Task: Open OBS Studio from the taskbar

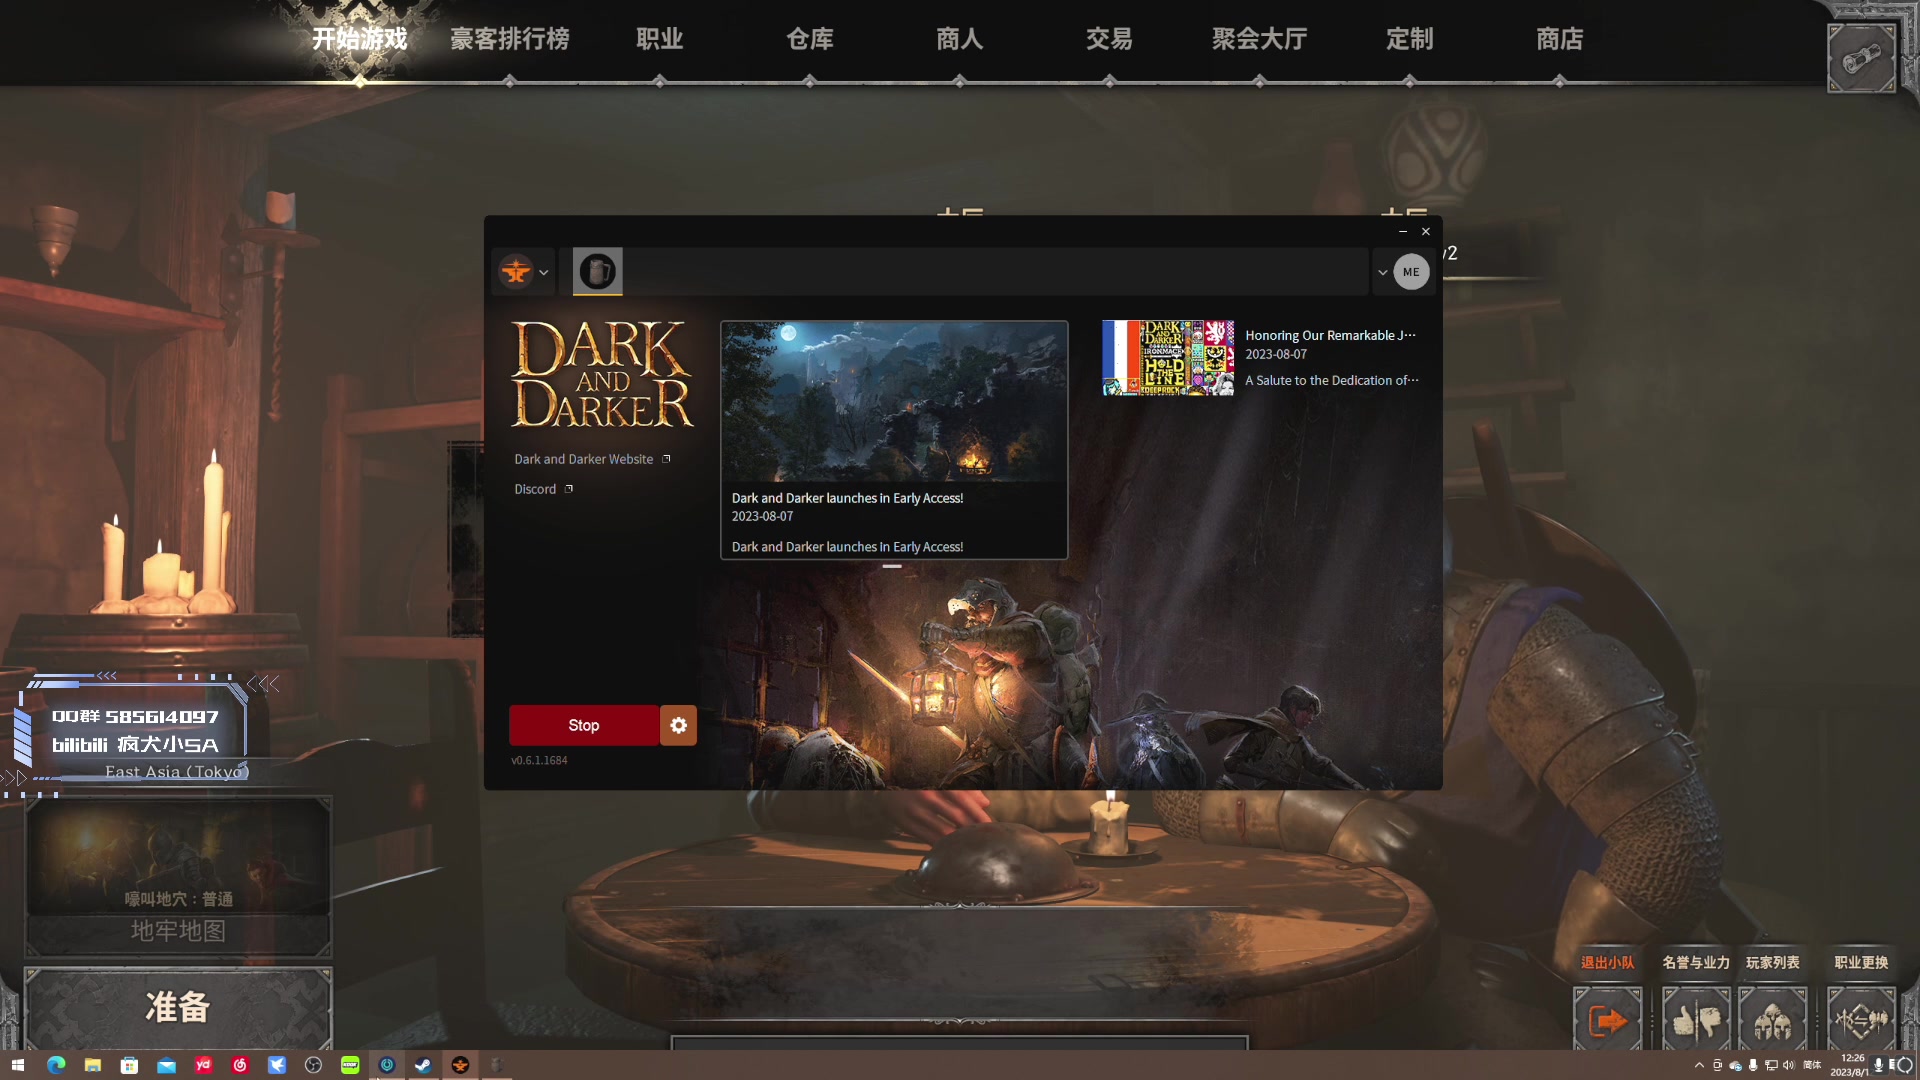Action: tap(313, 1065)
